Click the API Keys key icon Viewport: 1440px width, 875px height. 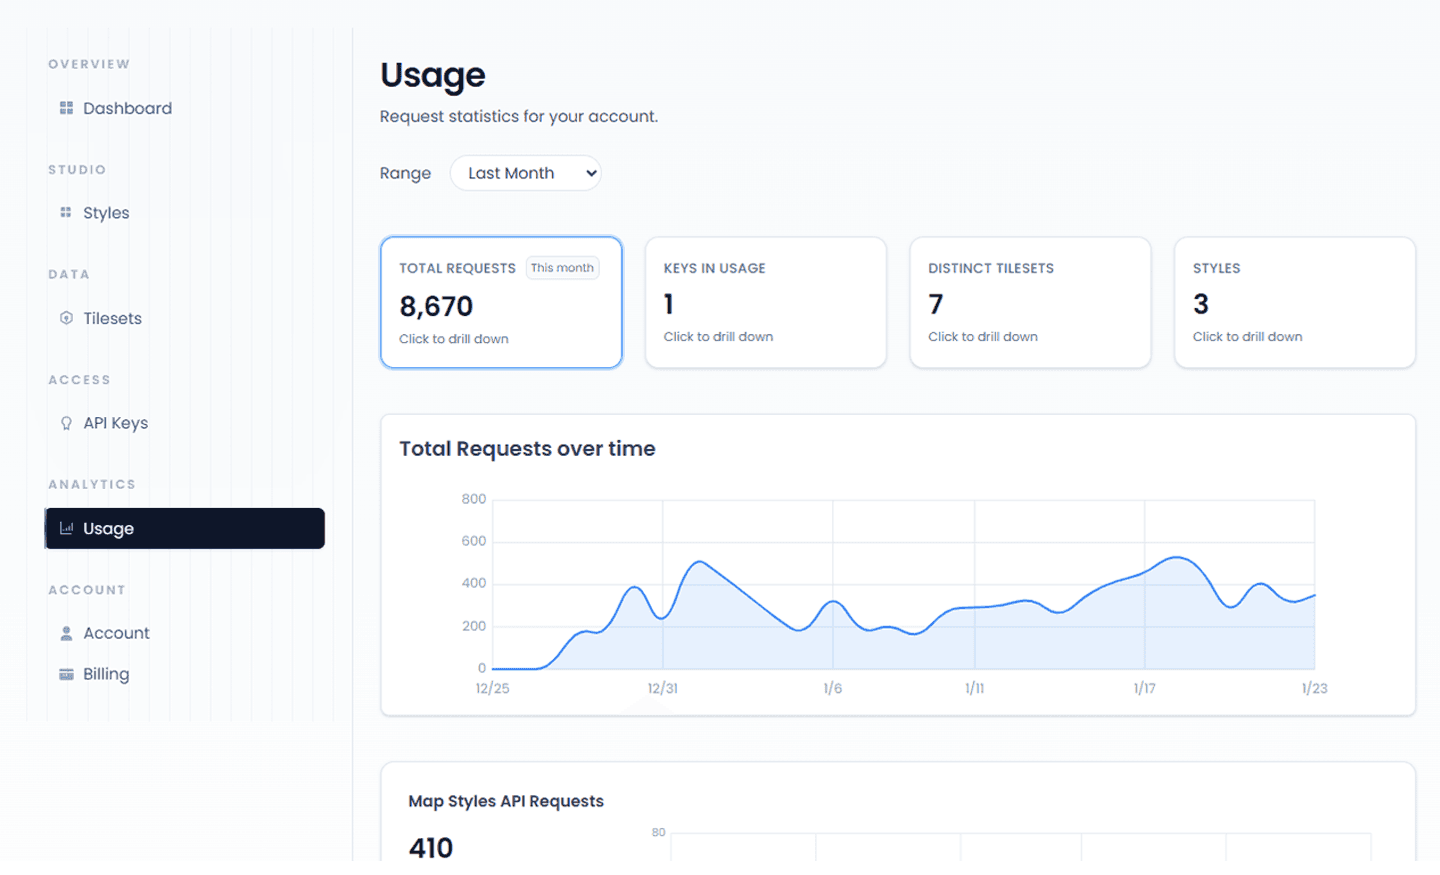(x=66, y=422)
